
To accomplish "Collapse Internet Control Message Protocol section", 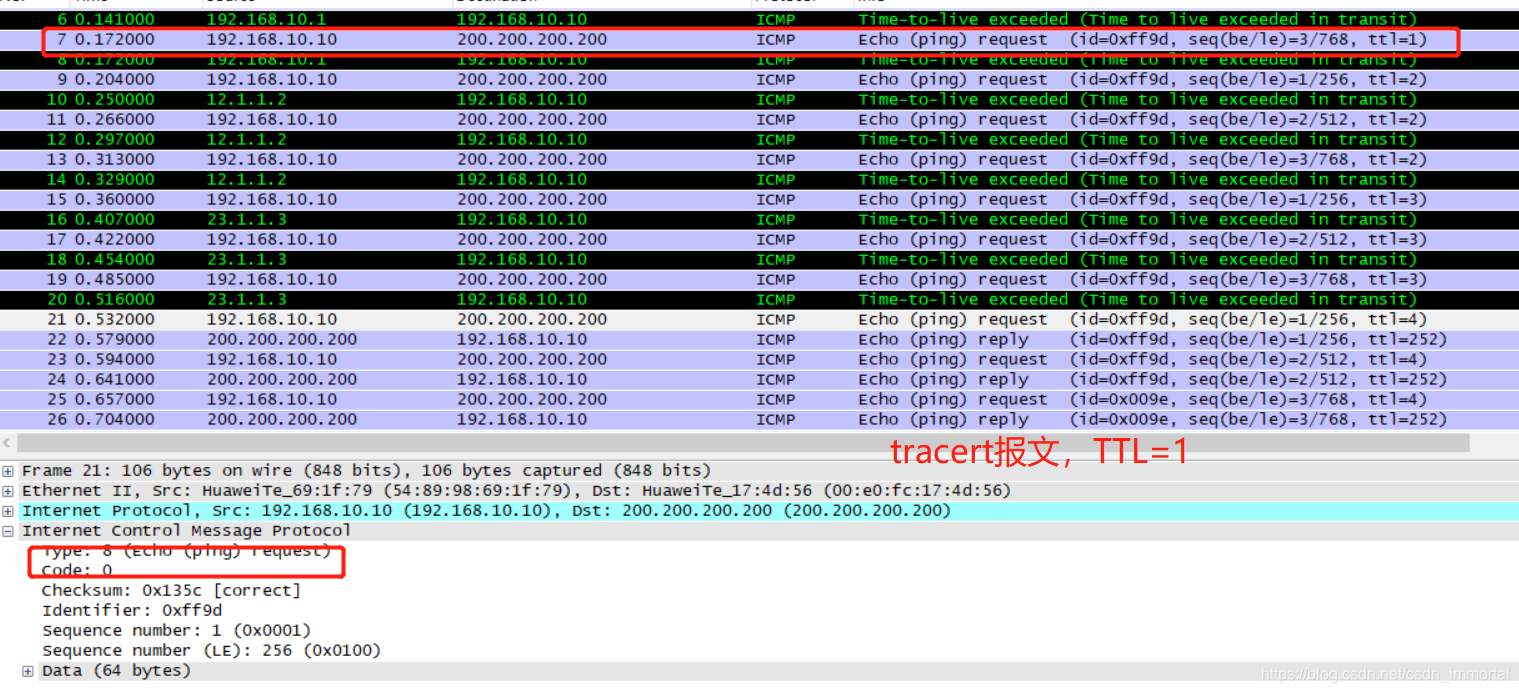I will pos(9,531).
